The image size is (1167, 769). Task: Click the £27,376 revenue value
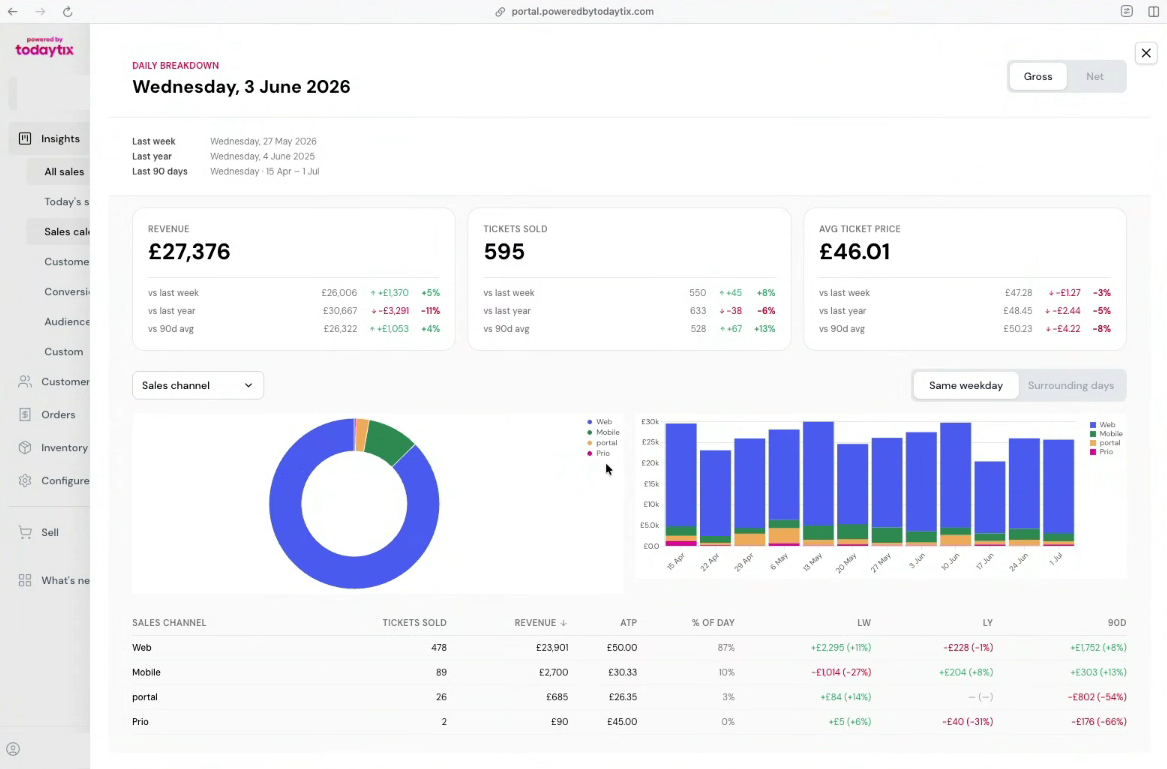click(x=189, y=252)
